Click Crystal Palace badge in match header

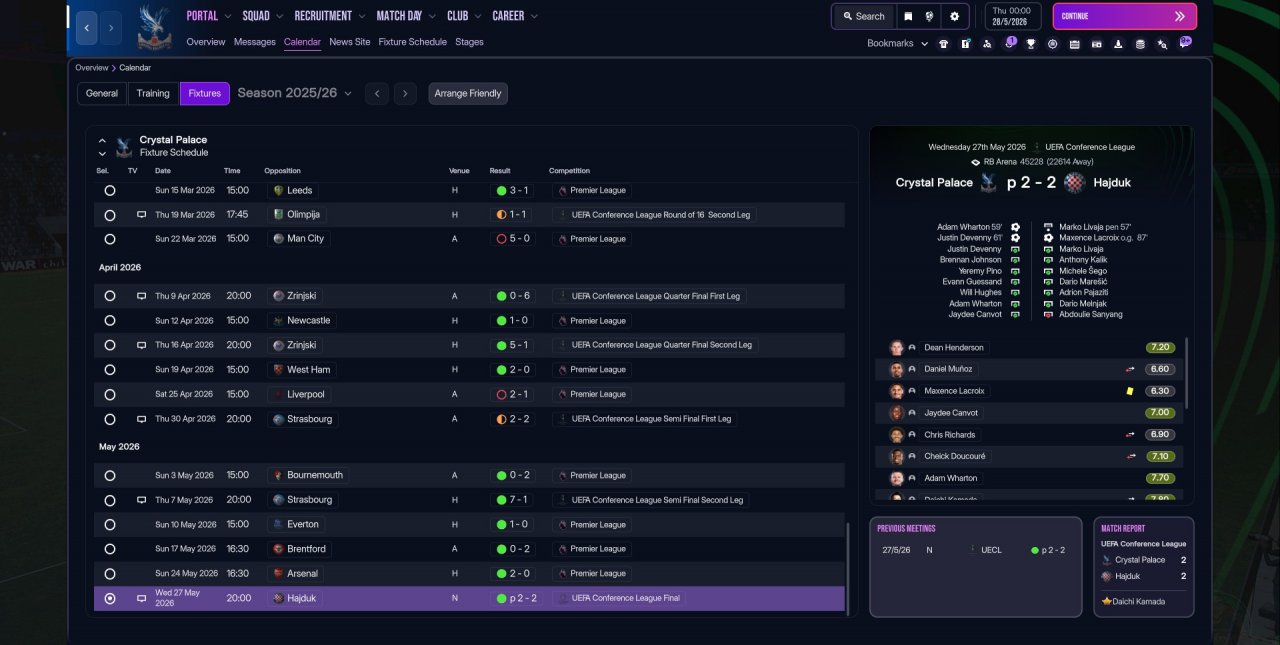tap(988, 182)
